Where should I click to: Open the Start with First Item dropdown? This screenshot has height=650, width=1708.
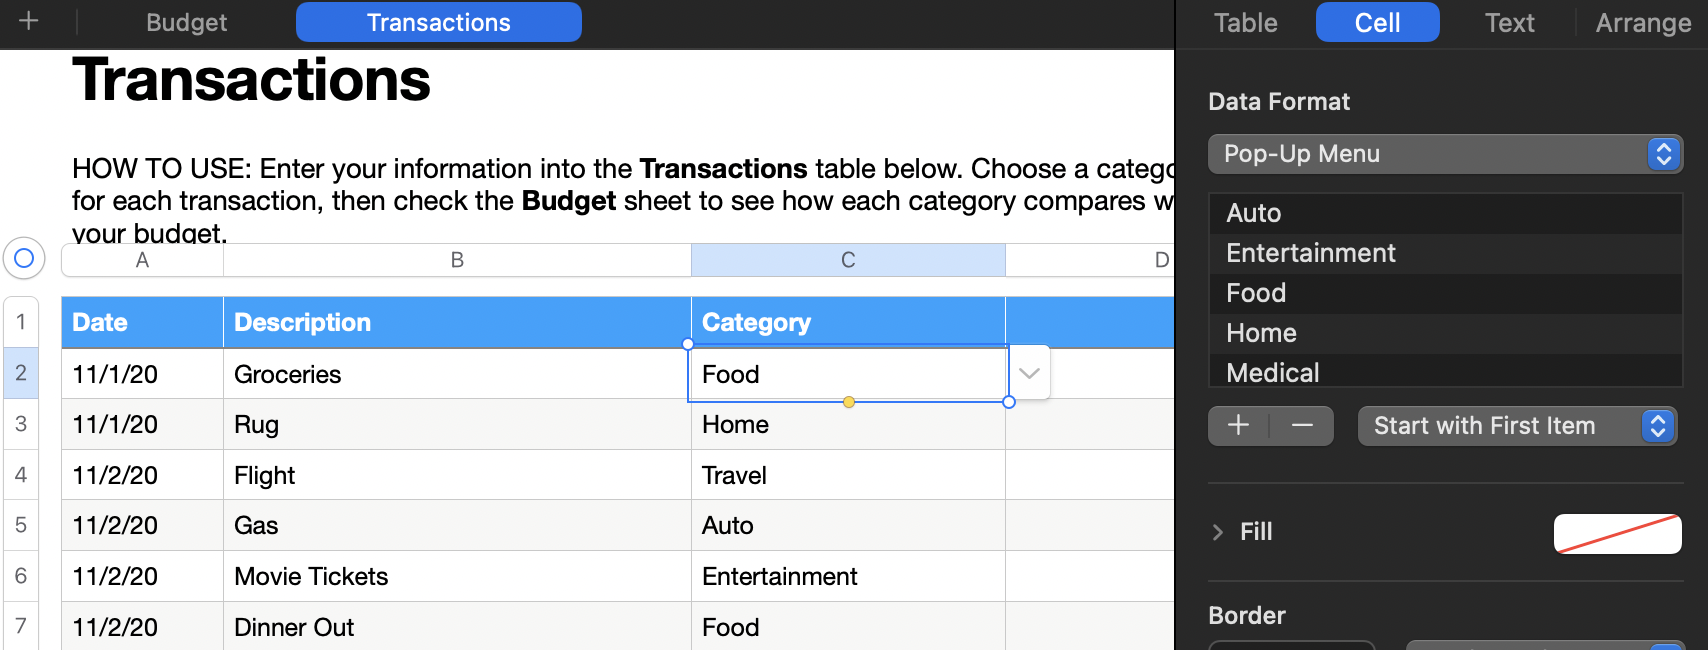click(1516, 426)
